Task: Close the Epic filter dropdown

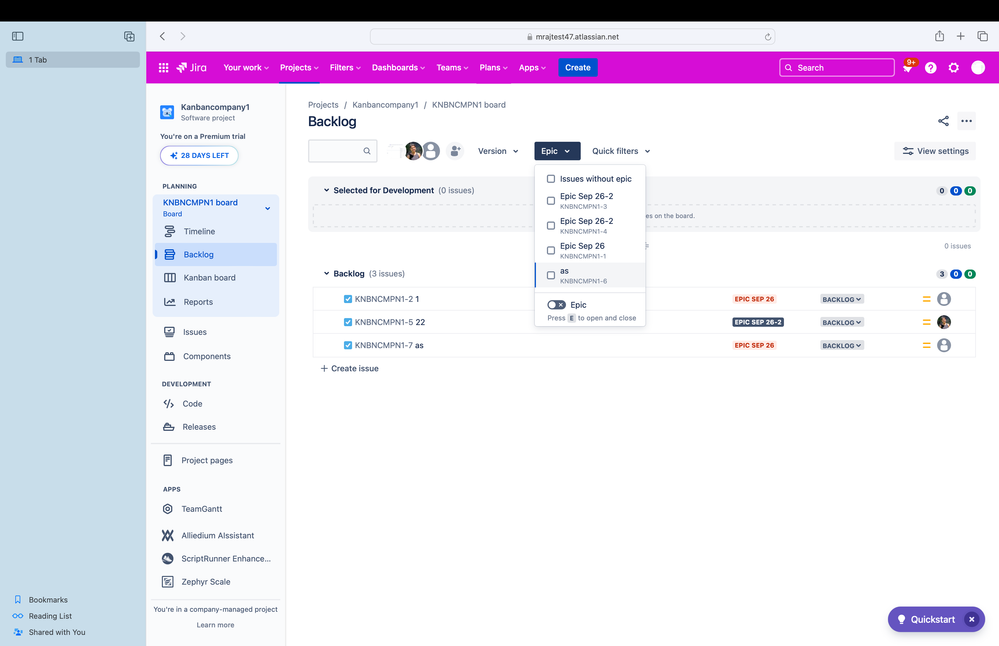Action: (557, 151)
